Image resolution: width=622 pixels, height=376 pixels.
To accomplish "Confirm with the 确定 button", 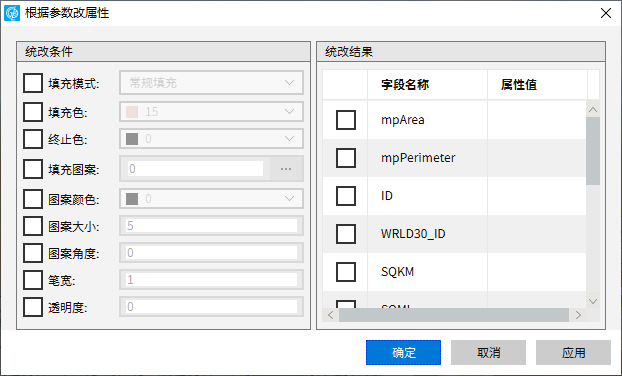I will point(403,353).
